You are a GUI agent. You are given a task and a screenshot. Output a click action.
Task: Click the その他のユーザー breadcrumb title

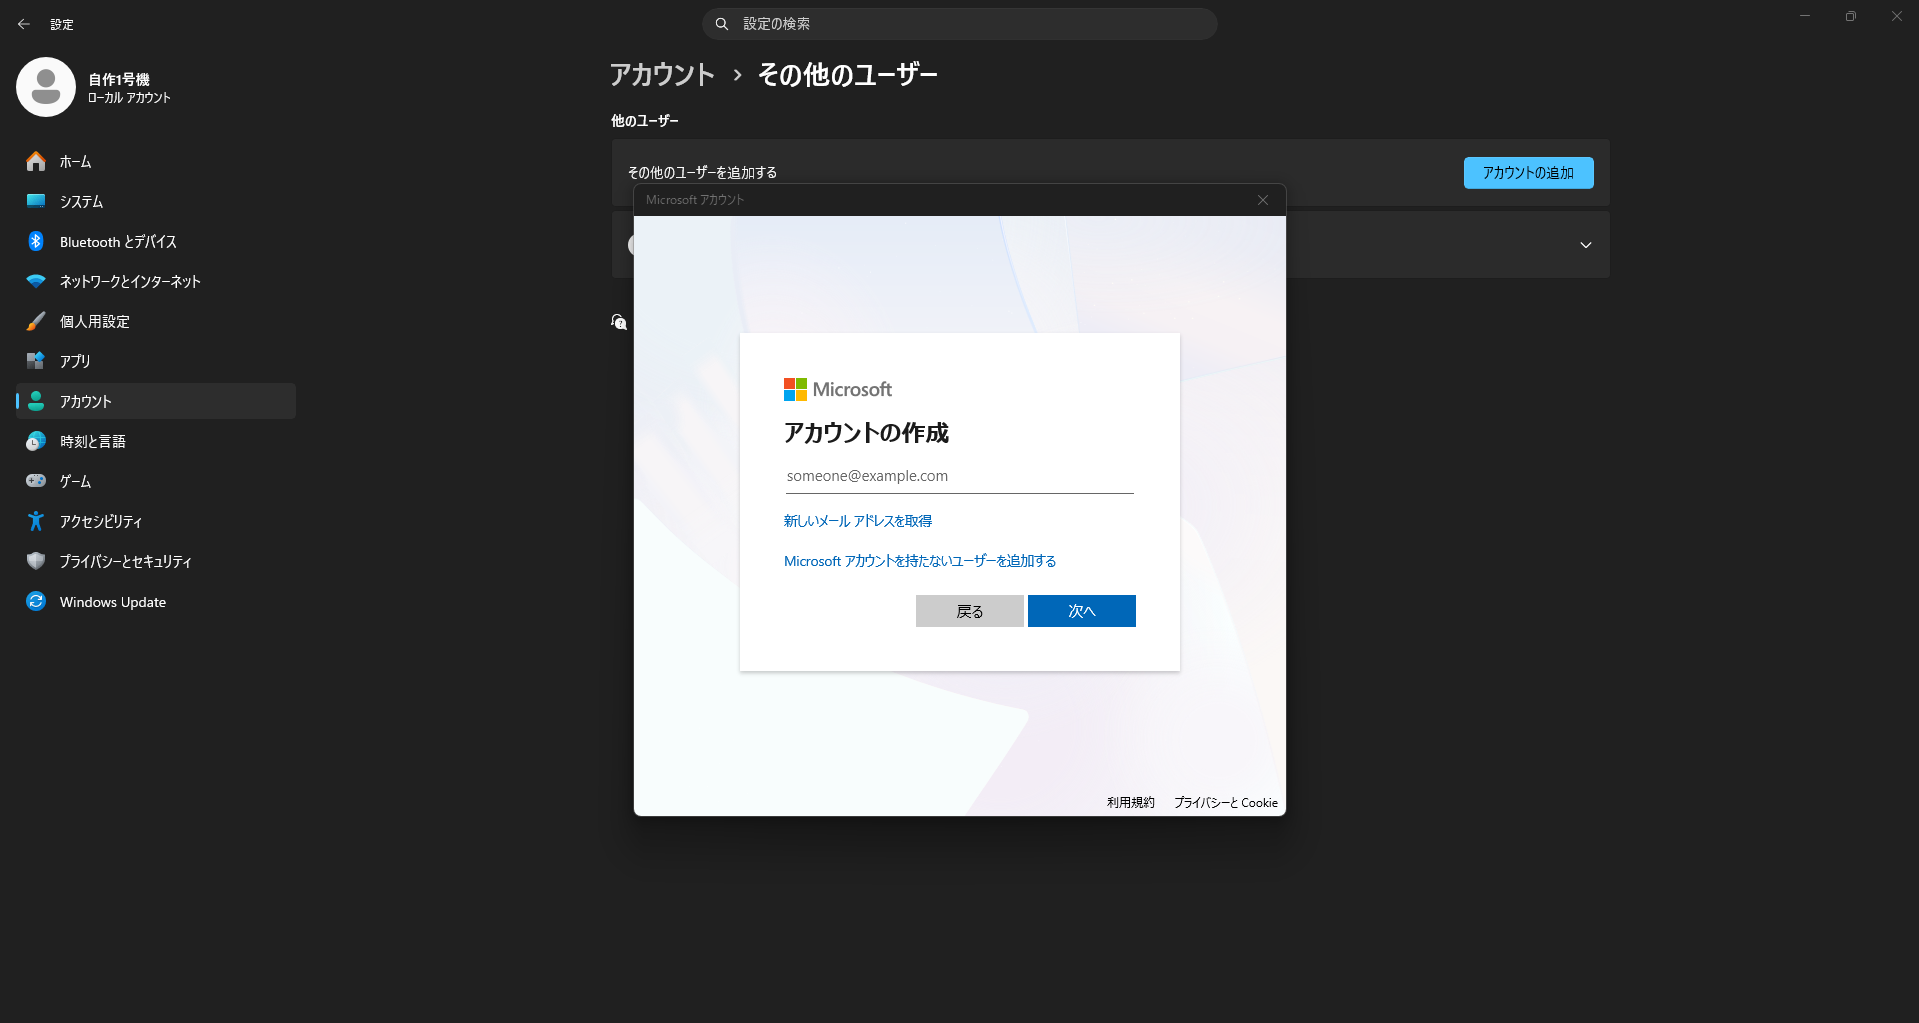point(848,75)
